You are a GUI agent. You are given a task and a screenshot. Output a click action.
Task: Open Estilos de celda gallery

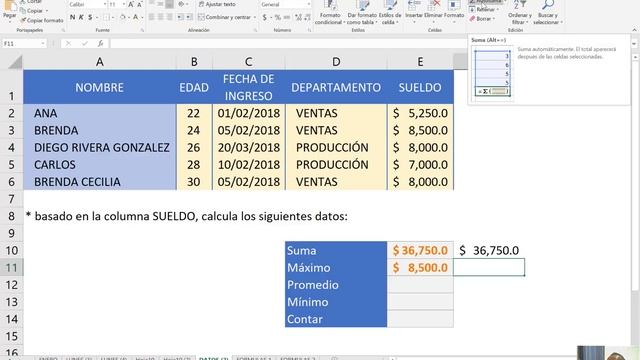[389, 13]
